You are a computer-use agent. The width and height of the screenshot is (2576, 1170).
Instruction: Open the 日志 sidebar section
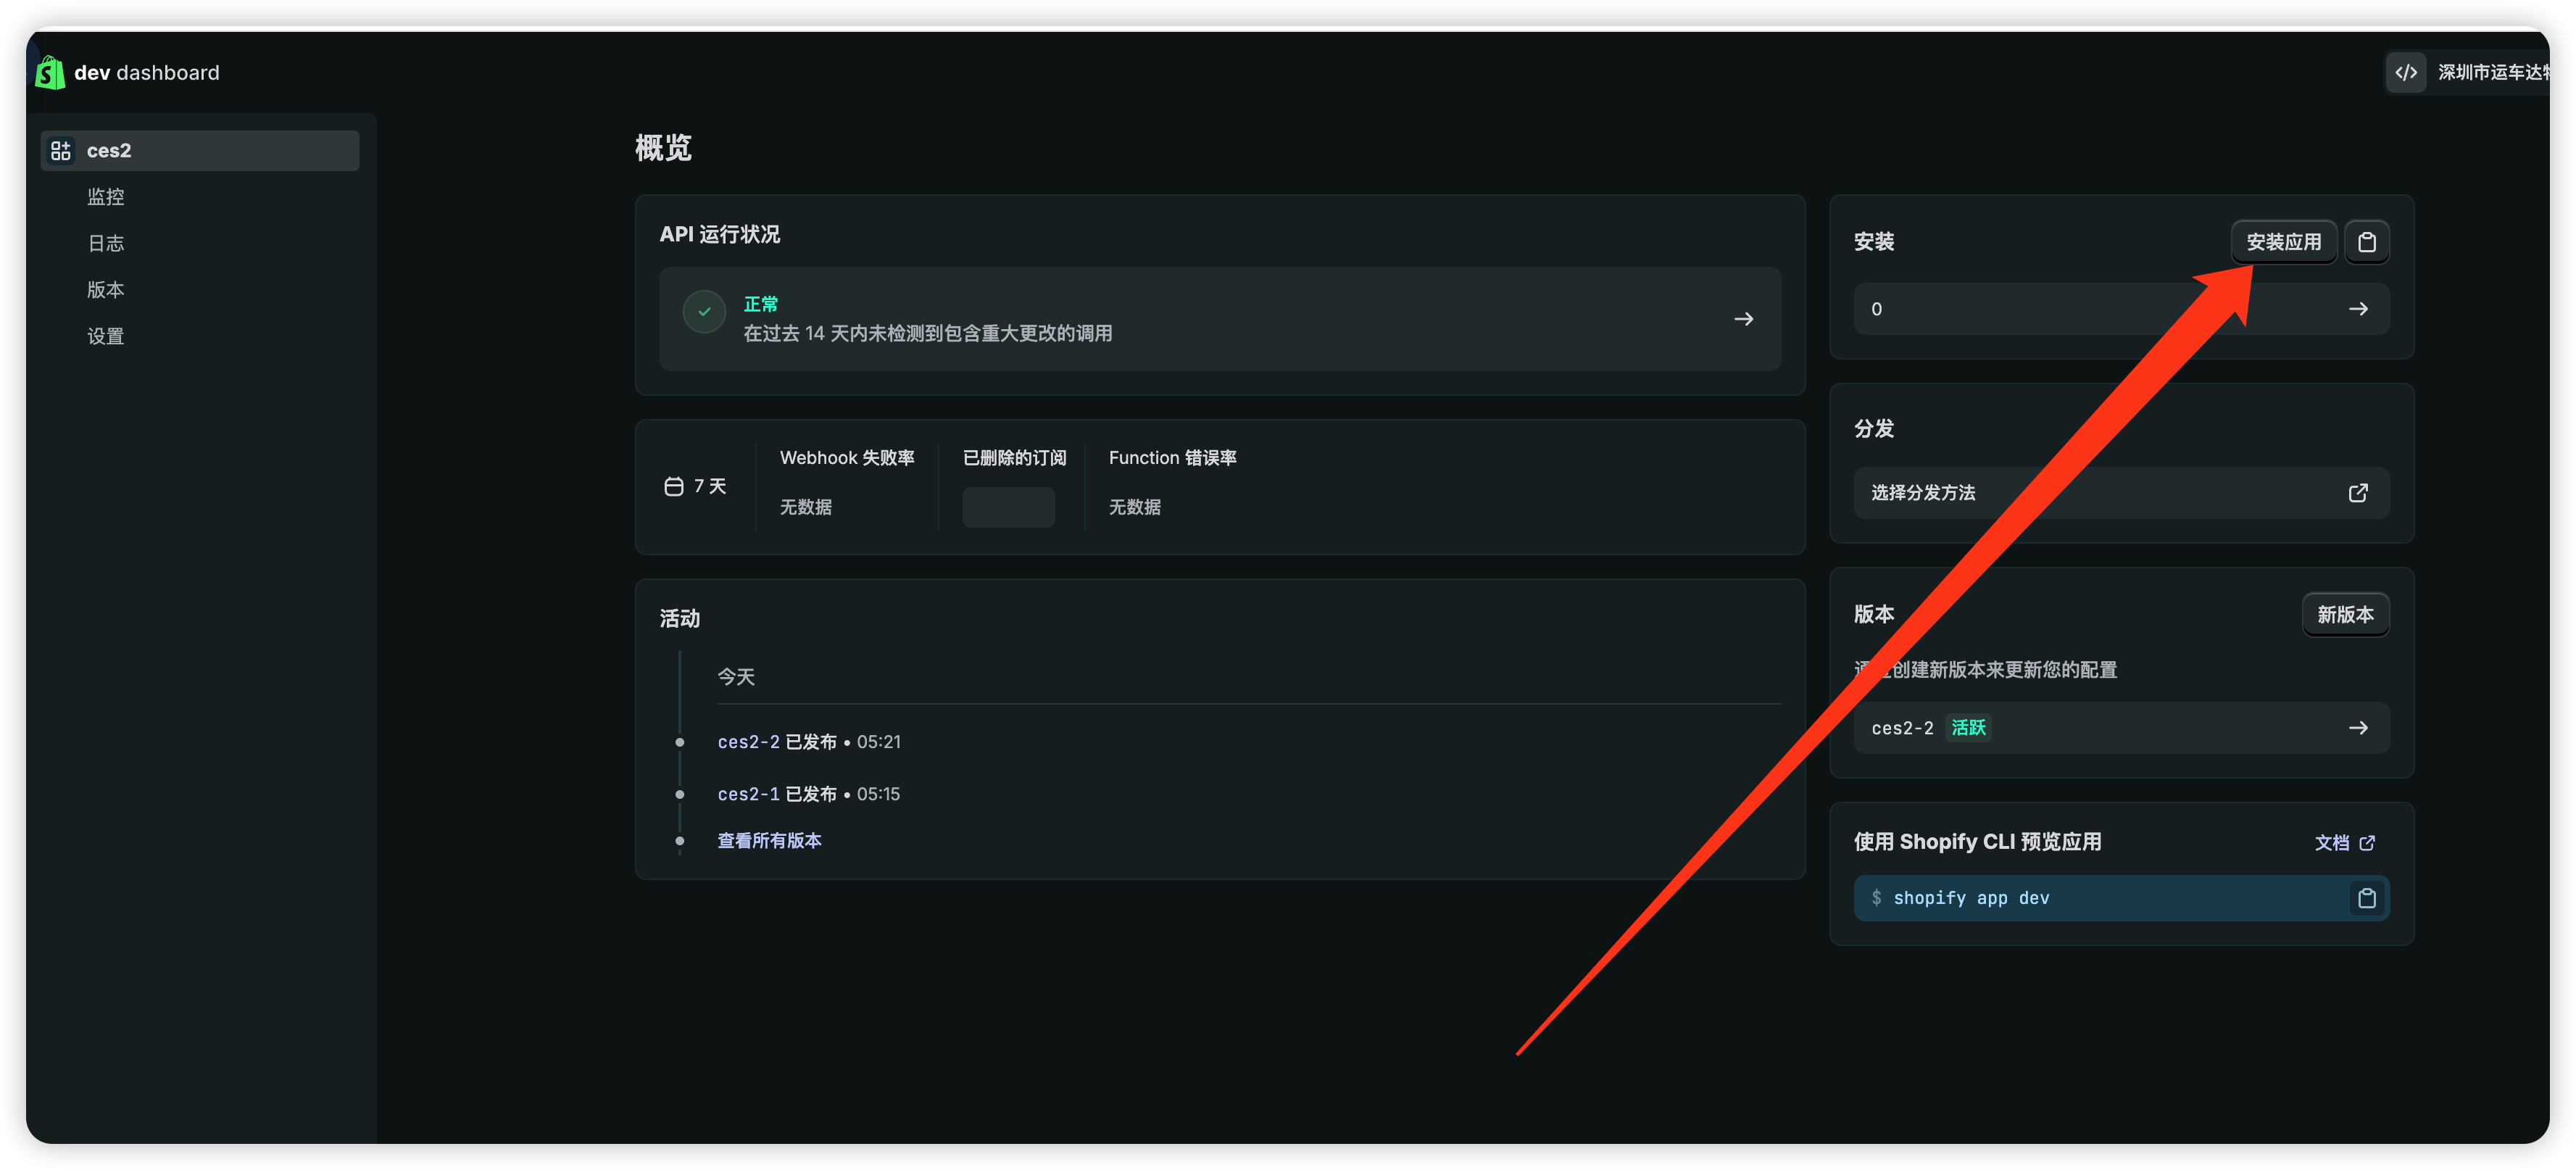[105, 243]
